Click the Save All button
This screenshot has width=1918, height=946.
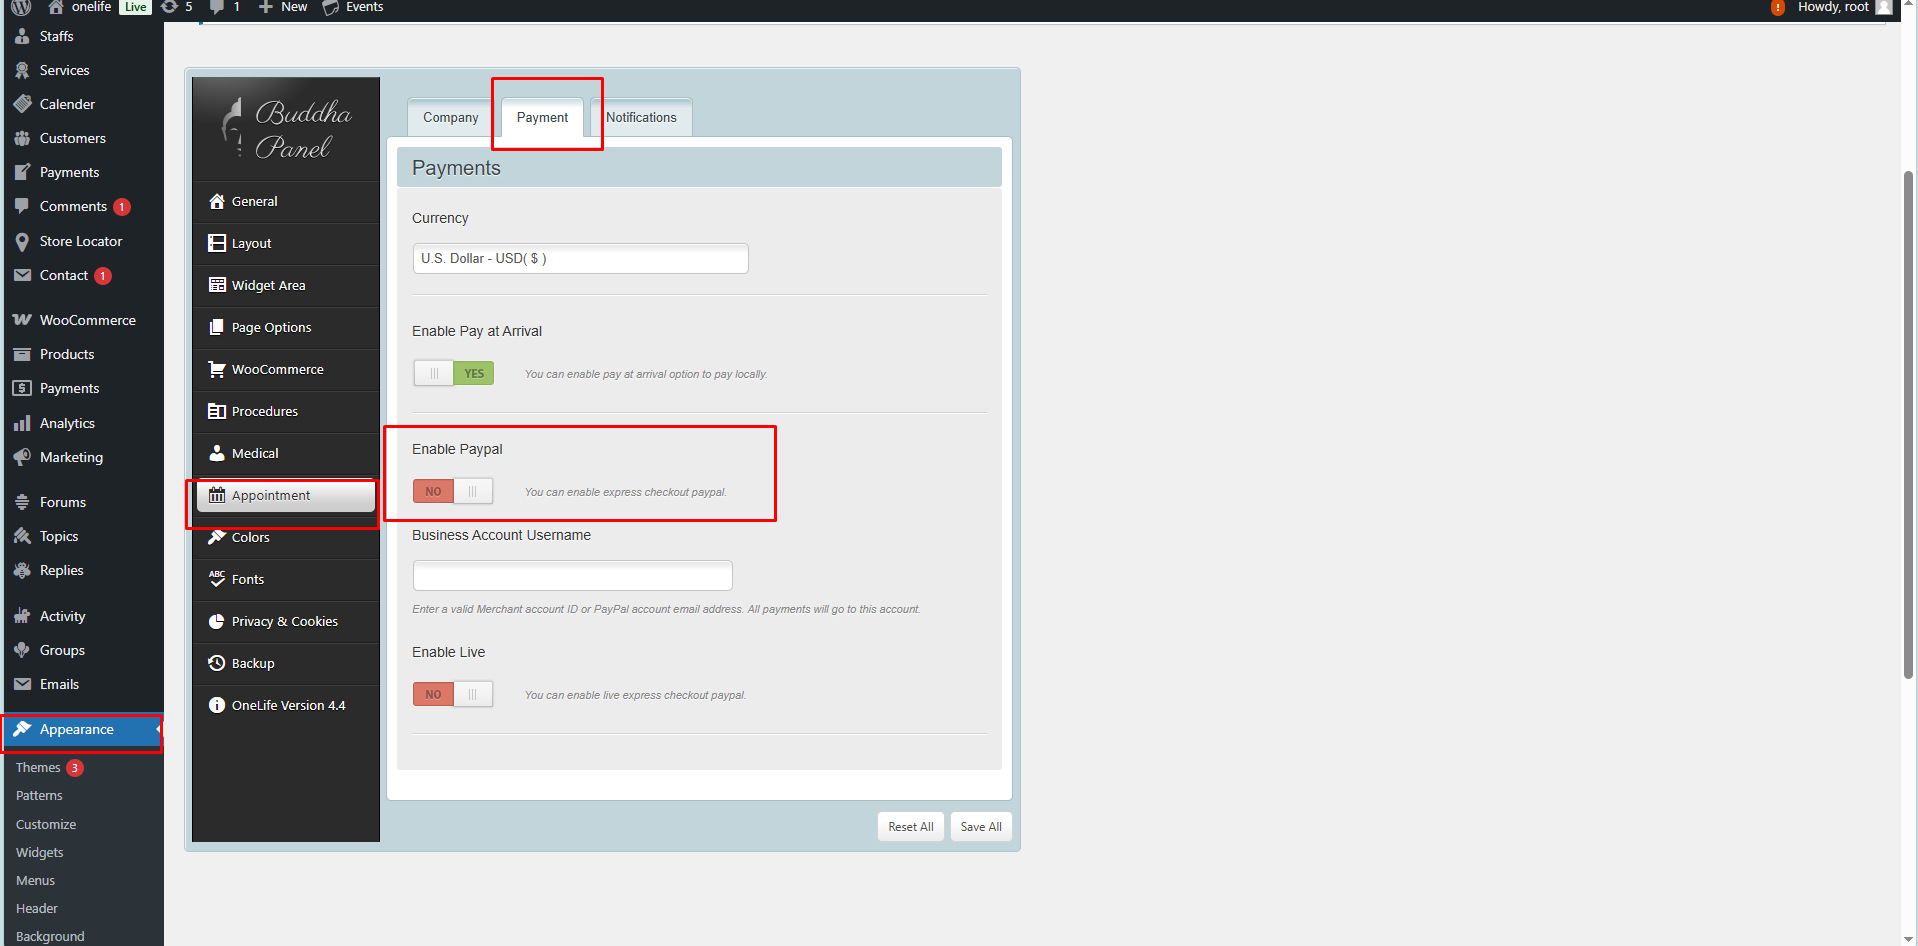[x=981, y=827]
